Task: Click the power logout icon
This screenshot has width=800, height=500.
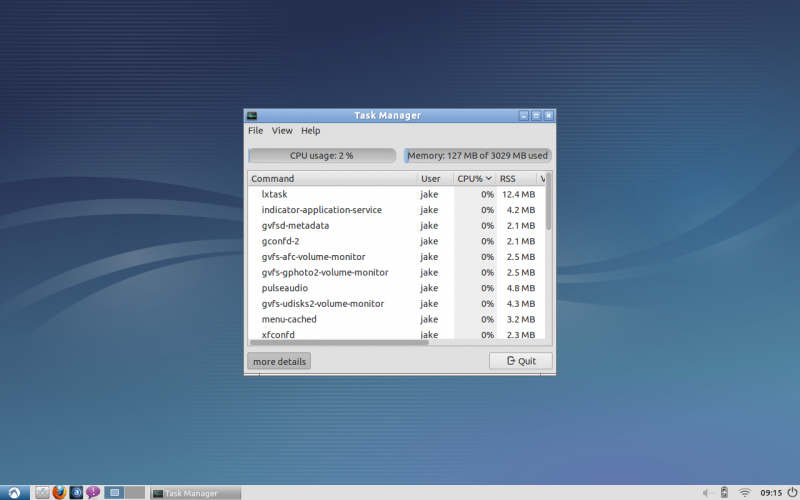Action: pyautogui.click(x=792, y=492)
